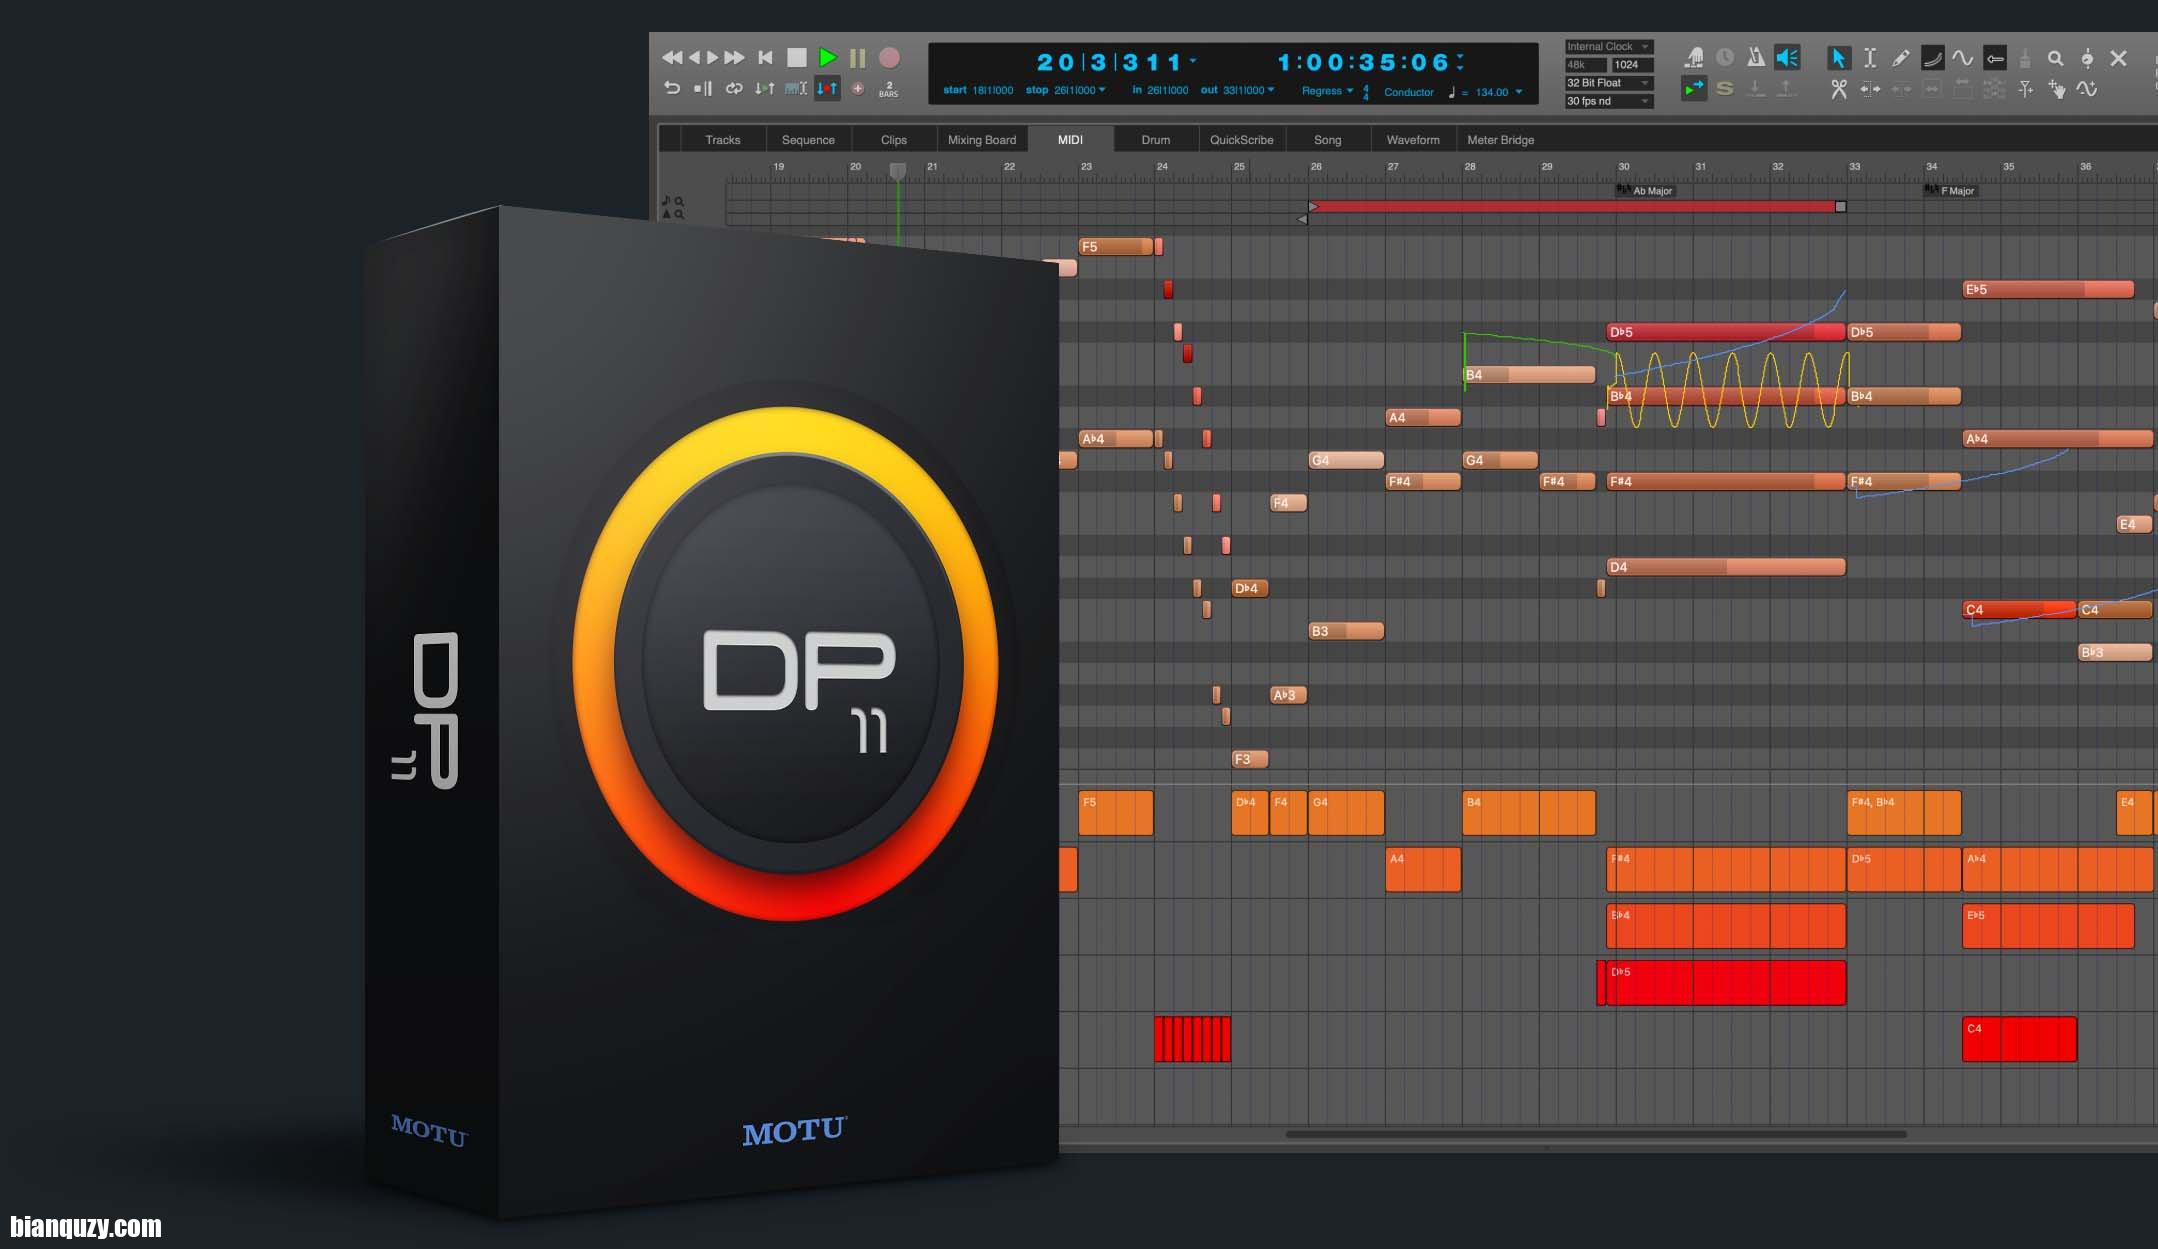
Task: Open the measure counter format dropdown arrow
Action: pyautogui.click(x=1193, y=61)
